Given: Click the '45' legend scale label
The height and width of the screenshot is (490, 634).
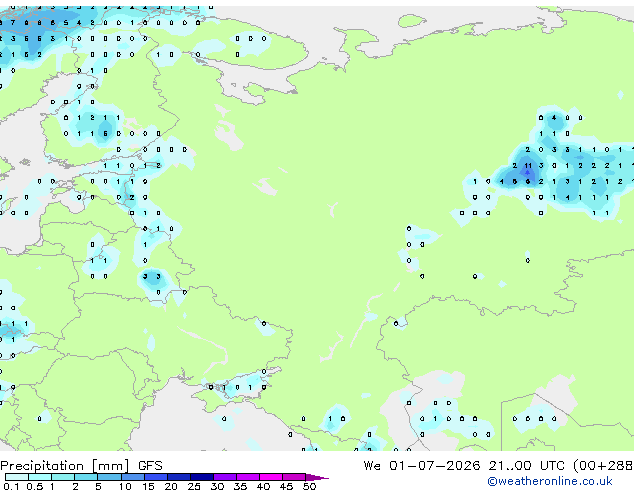Looking at the screenshot, I should (286, 486).
